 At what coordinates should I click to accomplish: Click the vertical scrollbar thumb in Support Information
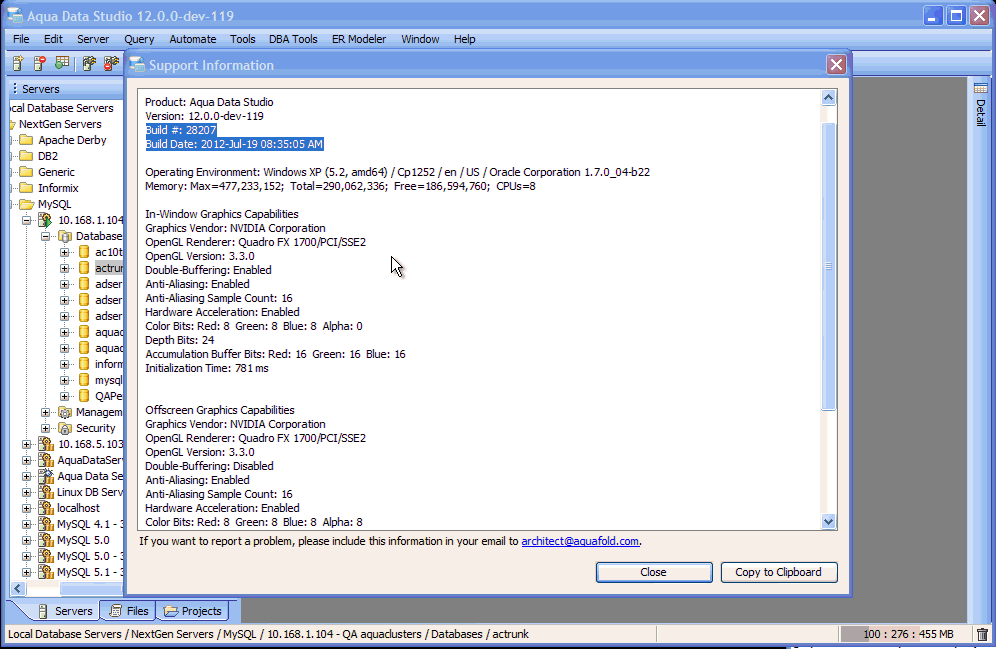pos(828,267)
